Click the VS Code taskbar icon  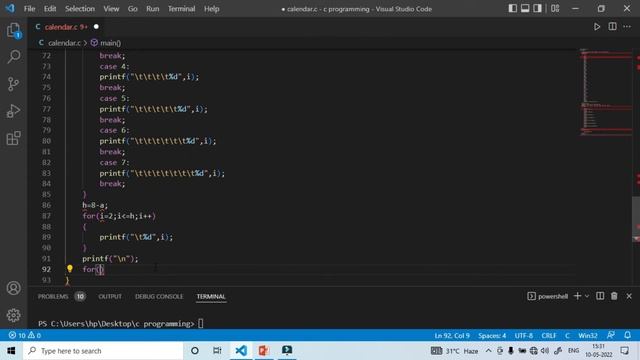241,351
